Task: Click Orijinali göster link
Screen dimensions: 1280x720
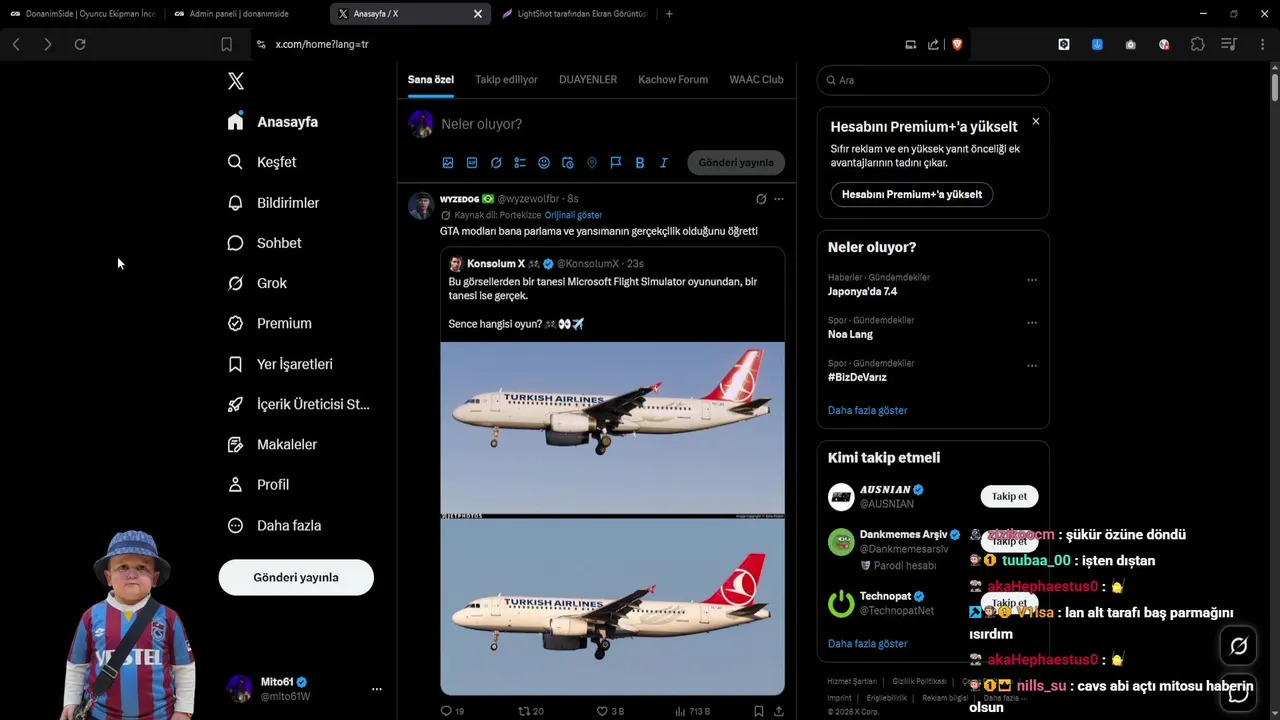Action: tap(573, 215)
